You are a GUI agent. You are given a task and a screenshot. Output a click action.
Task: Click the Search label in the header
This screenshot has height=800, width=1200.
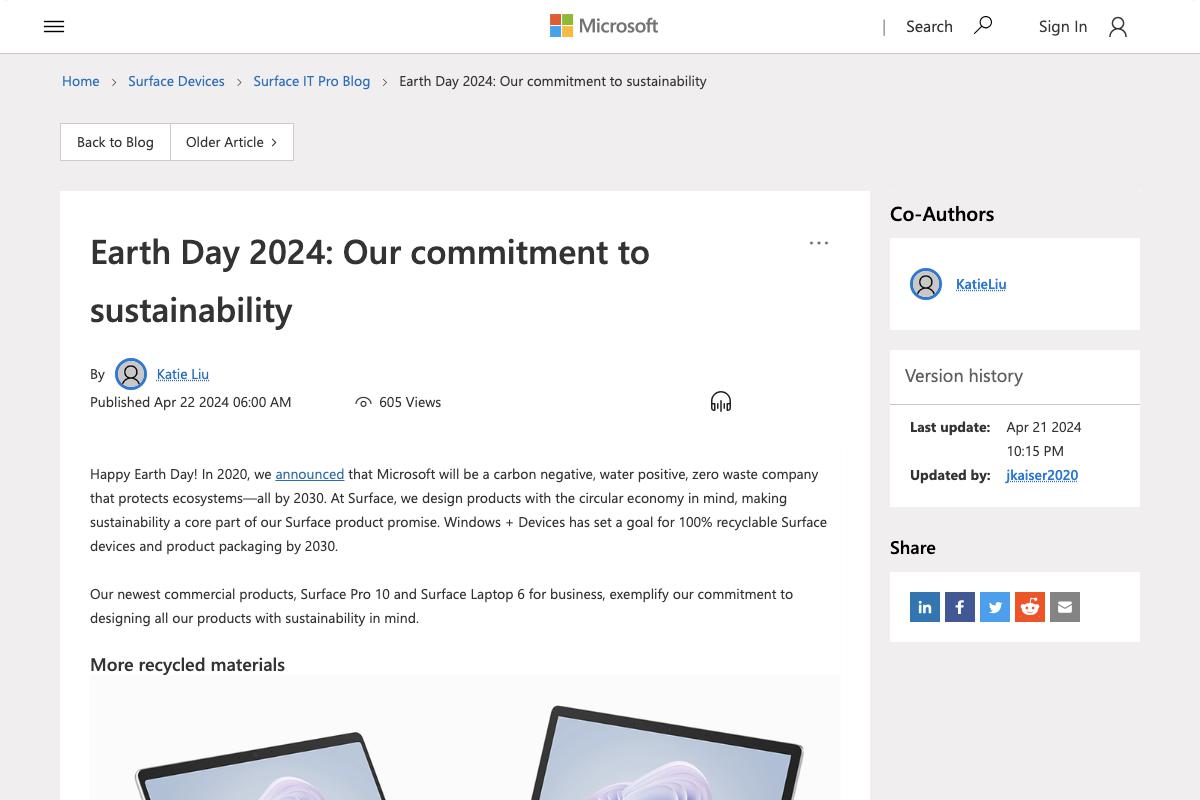929,27
